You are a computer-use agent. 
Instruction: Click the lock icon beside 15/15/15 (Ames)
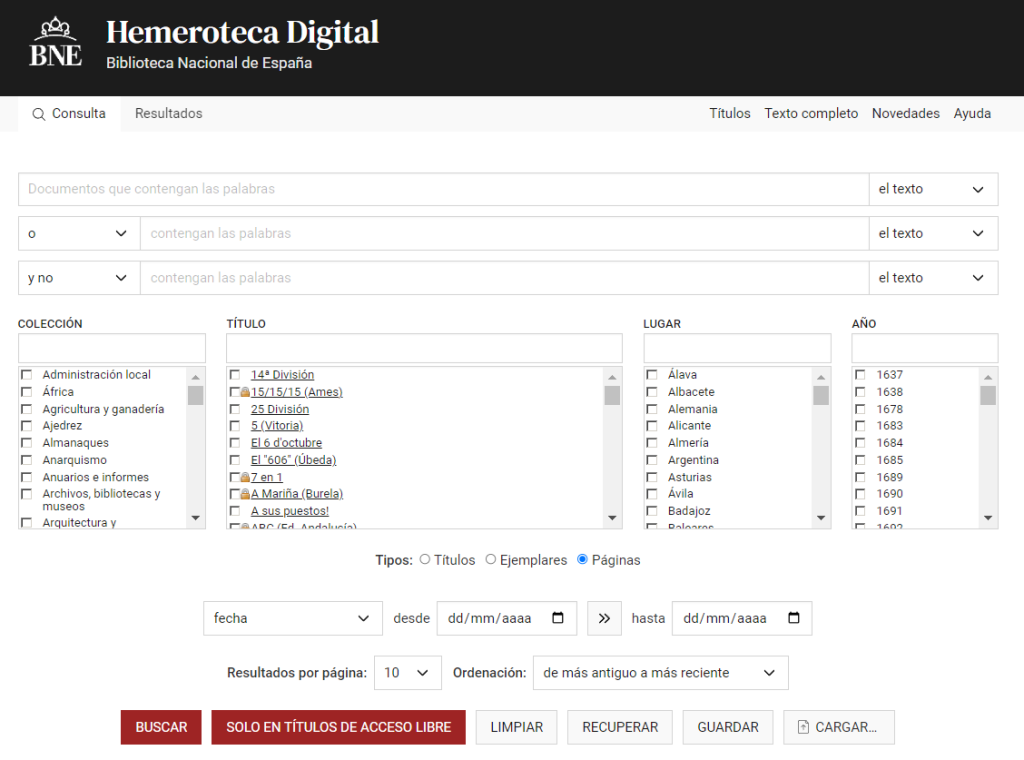[x=245, y=392]
